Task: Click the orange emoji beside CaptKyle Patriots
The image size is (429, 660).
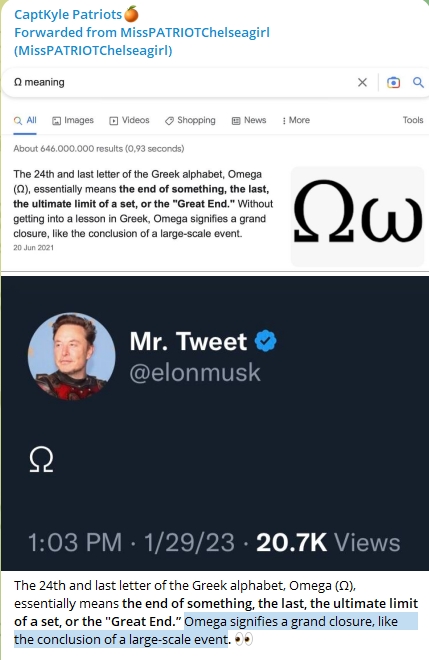Action: coord(132,14)
